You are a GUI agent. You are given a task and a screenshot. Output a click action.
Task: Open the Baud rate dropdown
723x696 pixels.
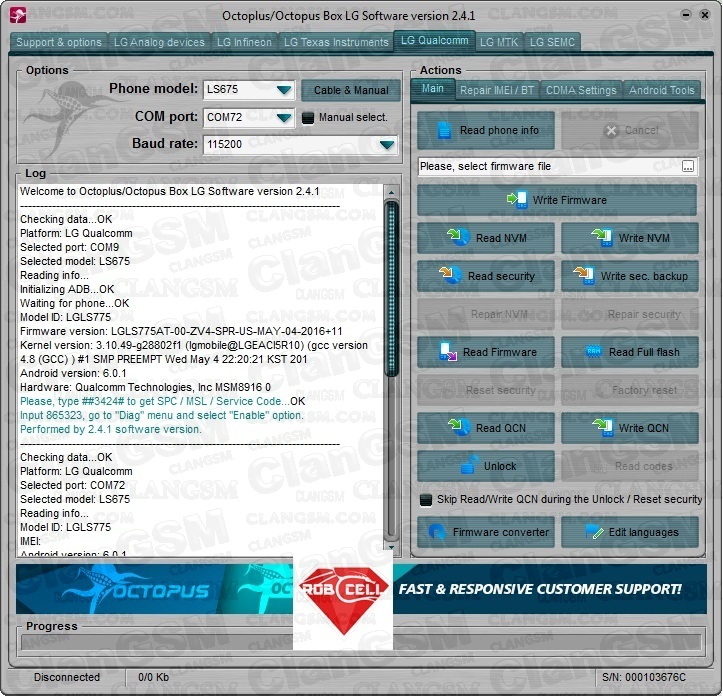(x=386, y=145)
